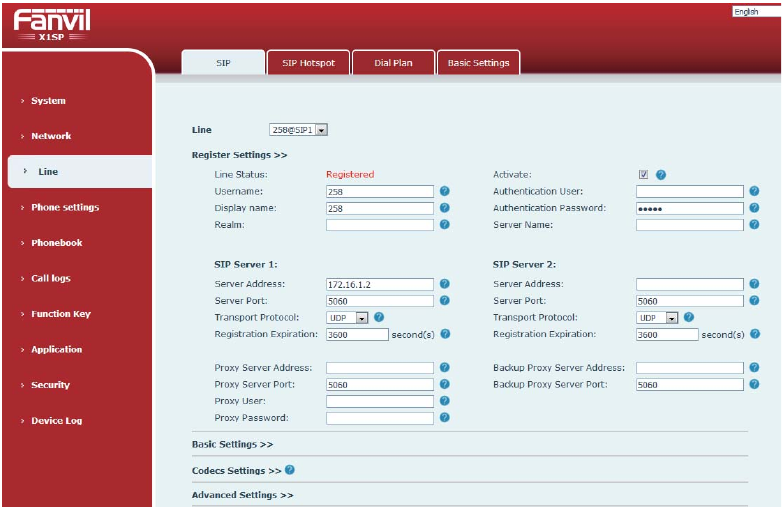Click help icon for SIP Server 2 address
Screen dimensions: 782x507
click(x=754, y=284)
